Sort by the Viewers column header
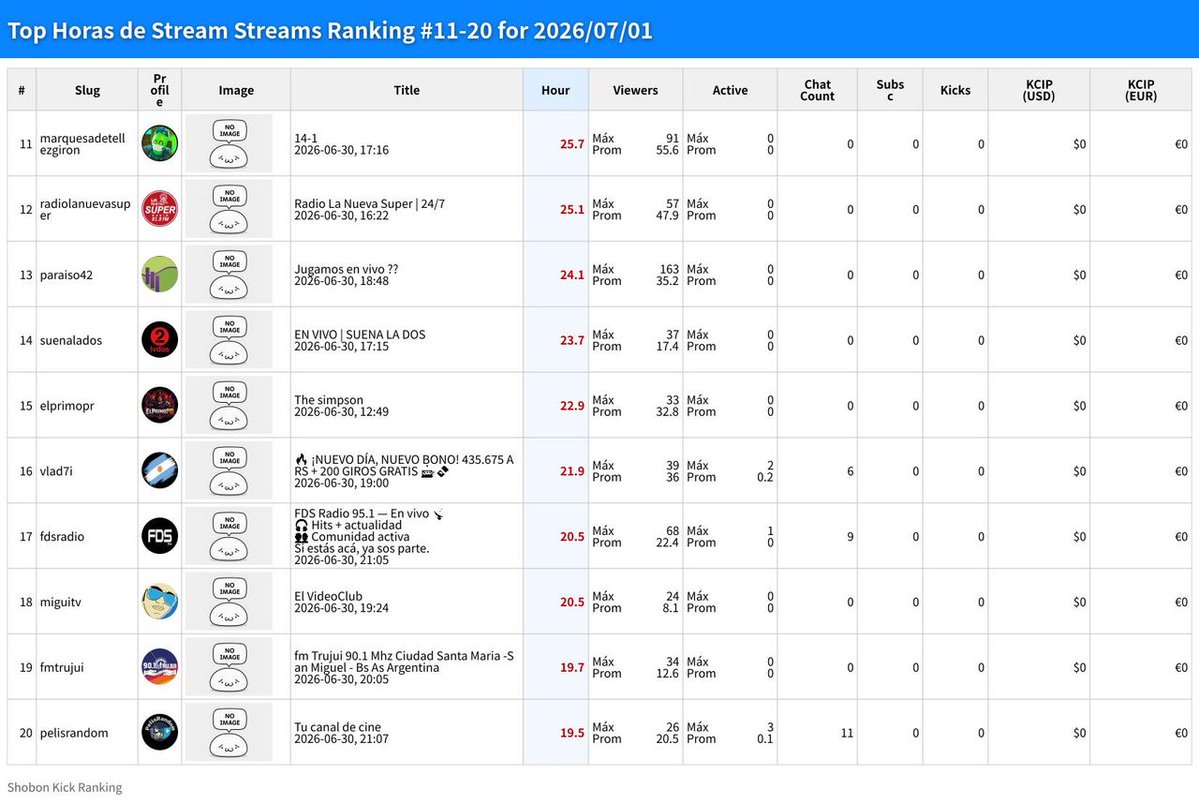 tap(635, 90)
